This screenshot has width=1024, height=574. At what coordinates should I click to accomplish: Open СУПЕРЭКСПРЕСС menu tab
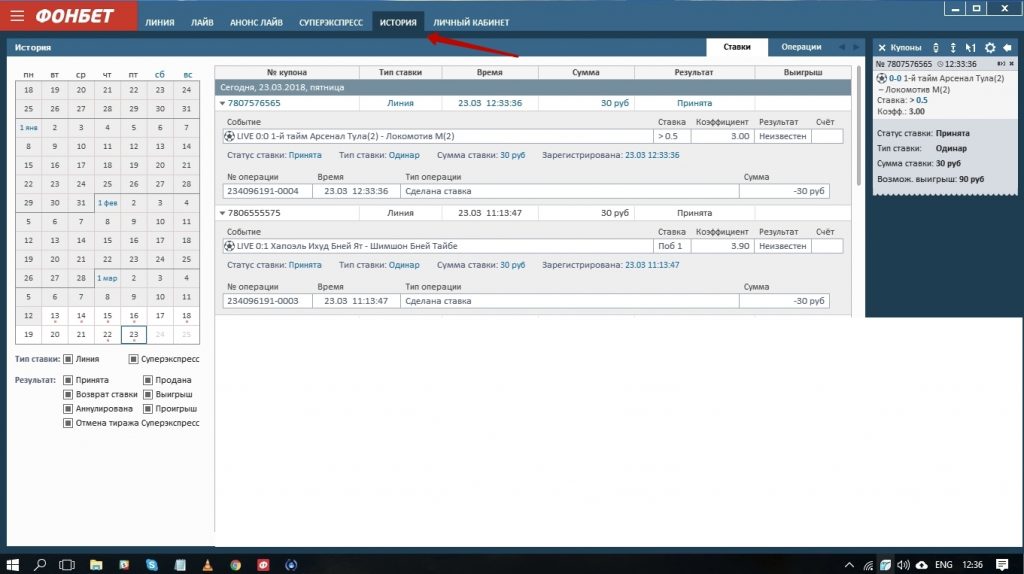tap(330, 22)
